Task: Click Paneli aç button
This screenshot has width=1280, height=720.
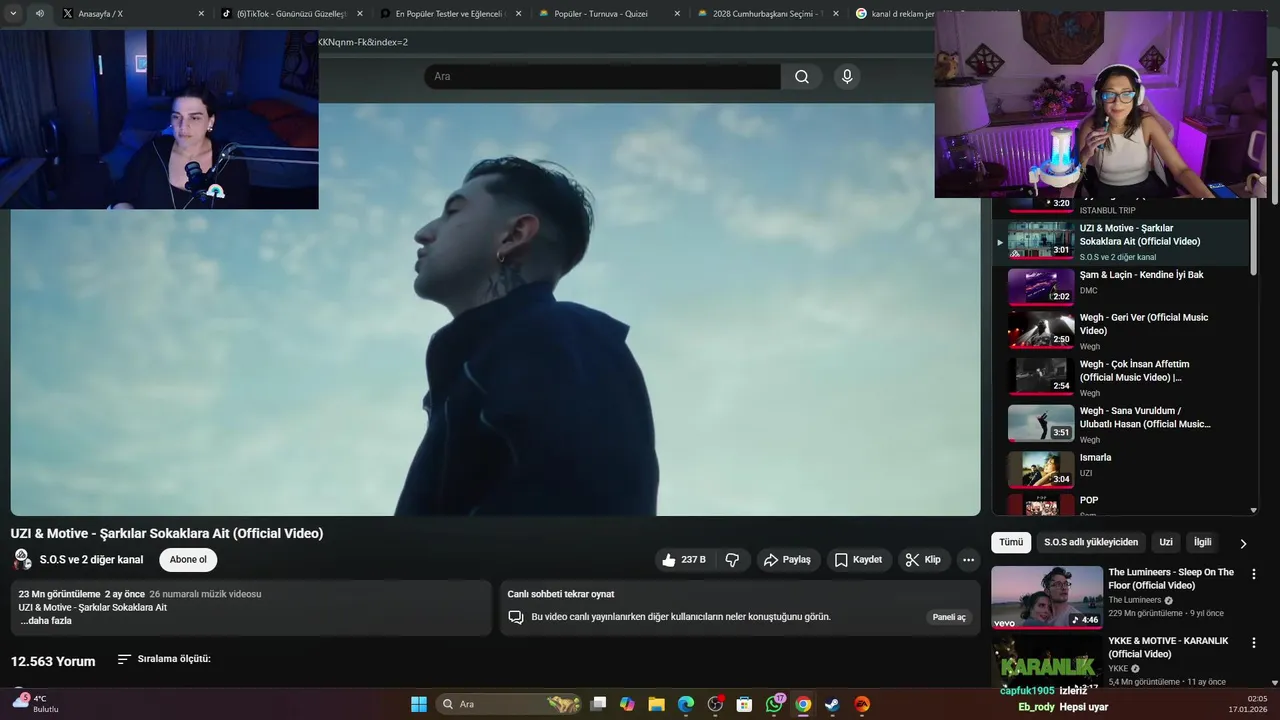Action: (x=949, y=617)
